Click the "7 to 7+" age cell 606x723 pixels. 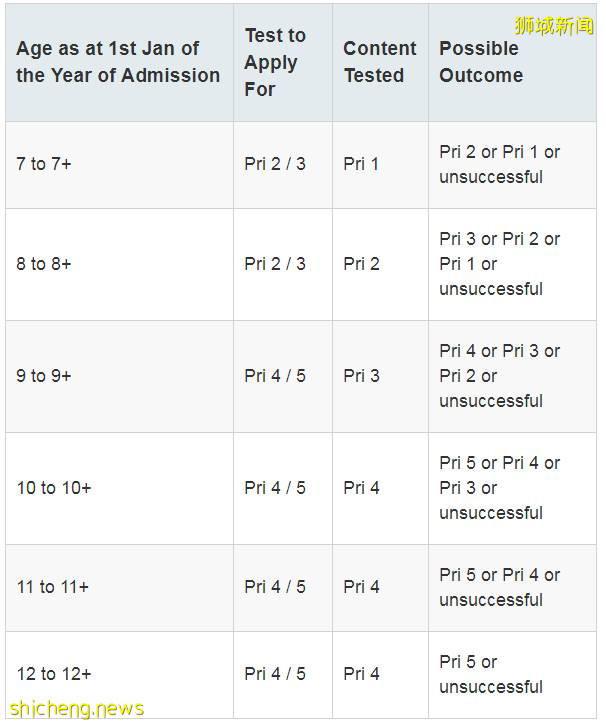pyautogui.click(x=44, y=164)
